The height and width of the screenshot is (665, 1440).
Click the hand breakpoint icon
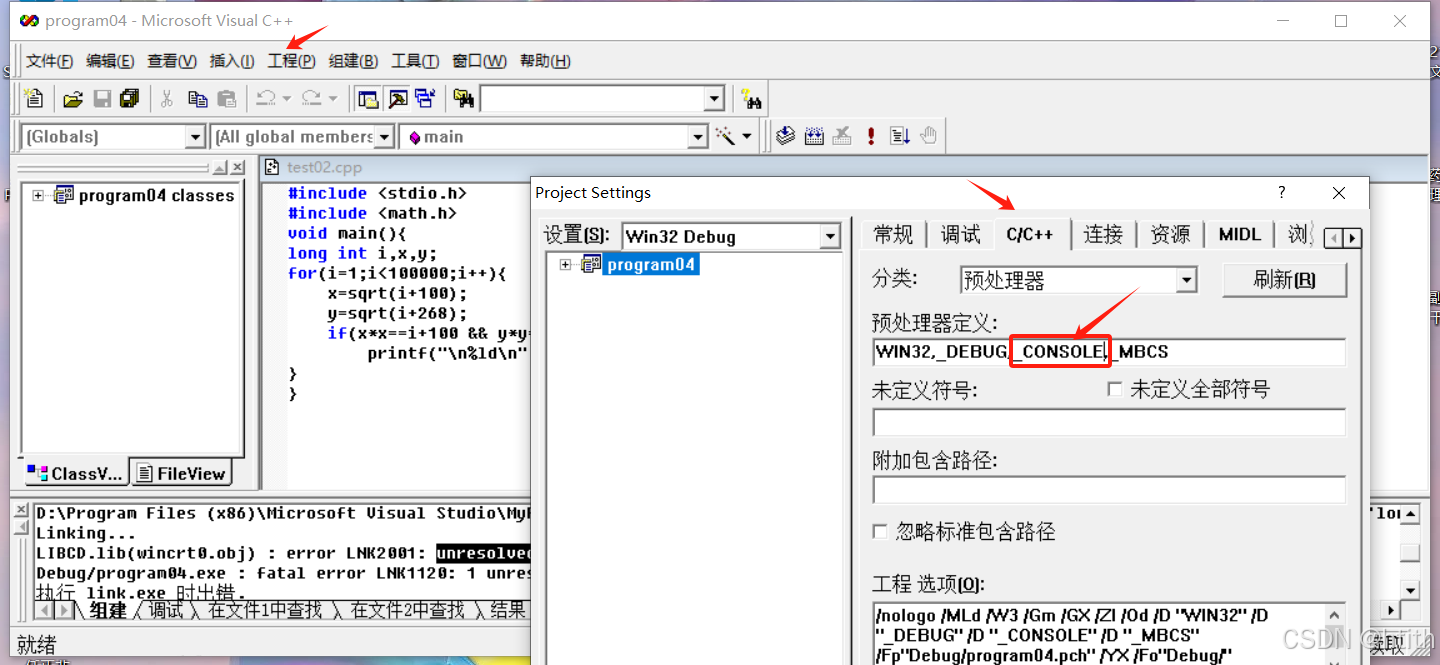pyautogui.click(x=928, y=136)
